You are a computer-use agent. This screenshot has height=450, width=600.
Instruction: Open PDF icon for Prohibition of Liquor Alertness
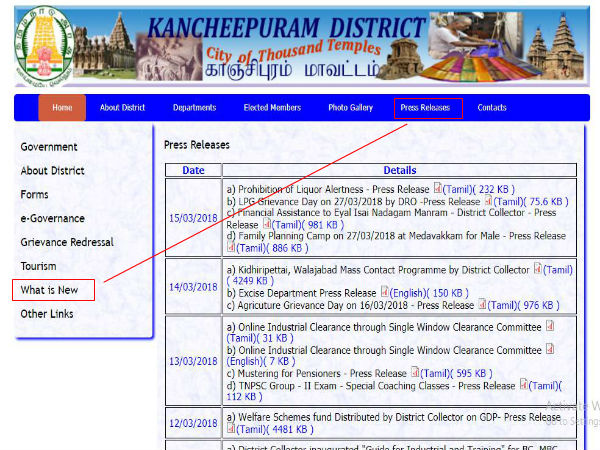pos(437,188)
